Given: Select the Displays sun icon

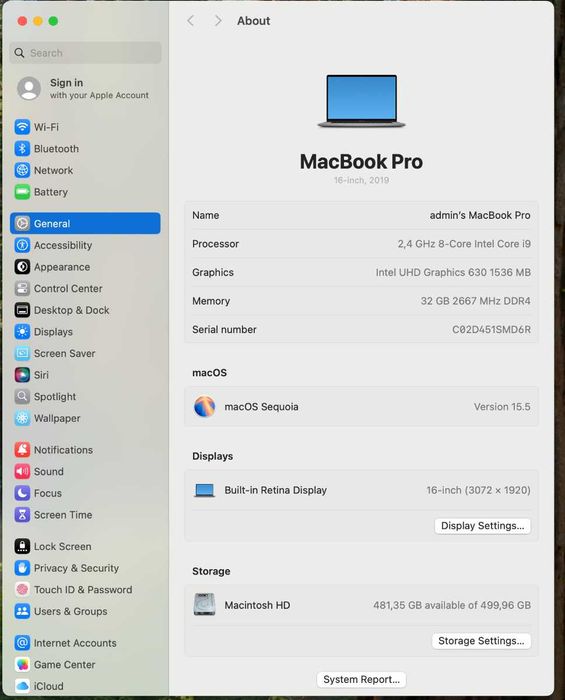Looking at the screenshot, I should [x=22, y=332].
